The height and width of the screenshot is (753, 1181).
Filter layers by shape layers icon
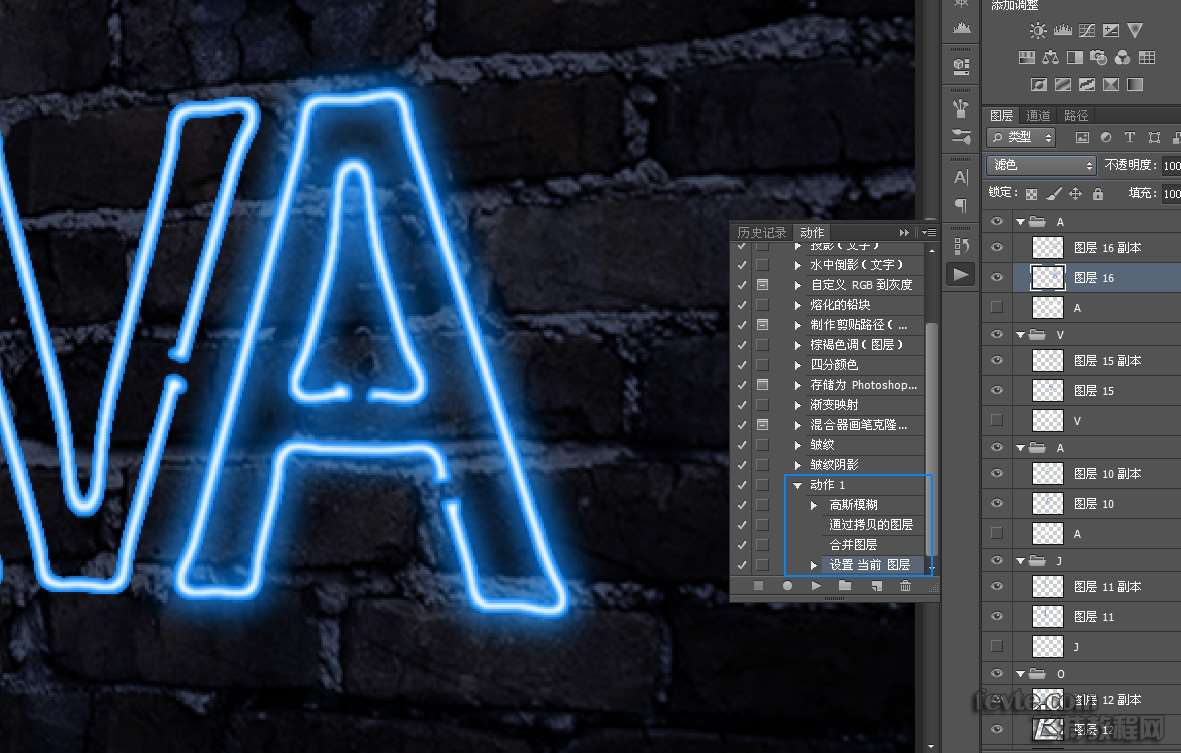point(1154,137)
